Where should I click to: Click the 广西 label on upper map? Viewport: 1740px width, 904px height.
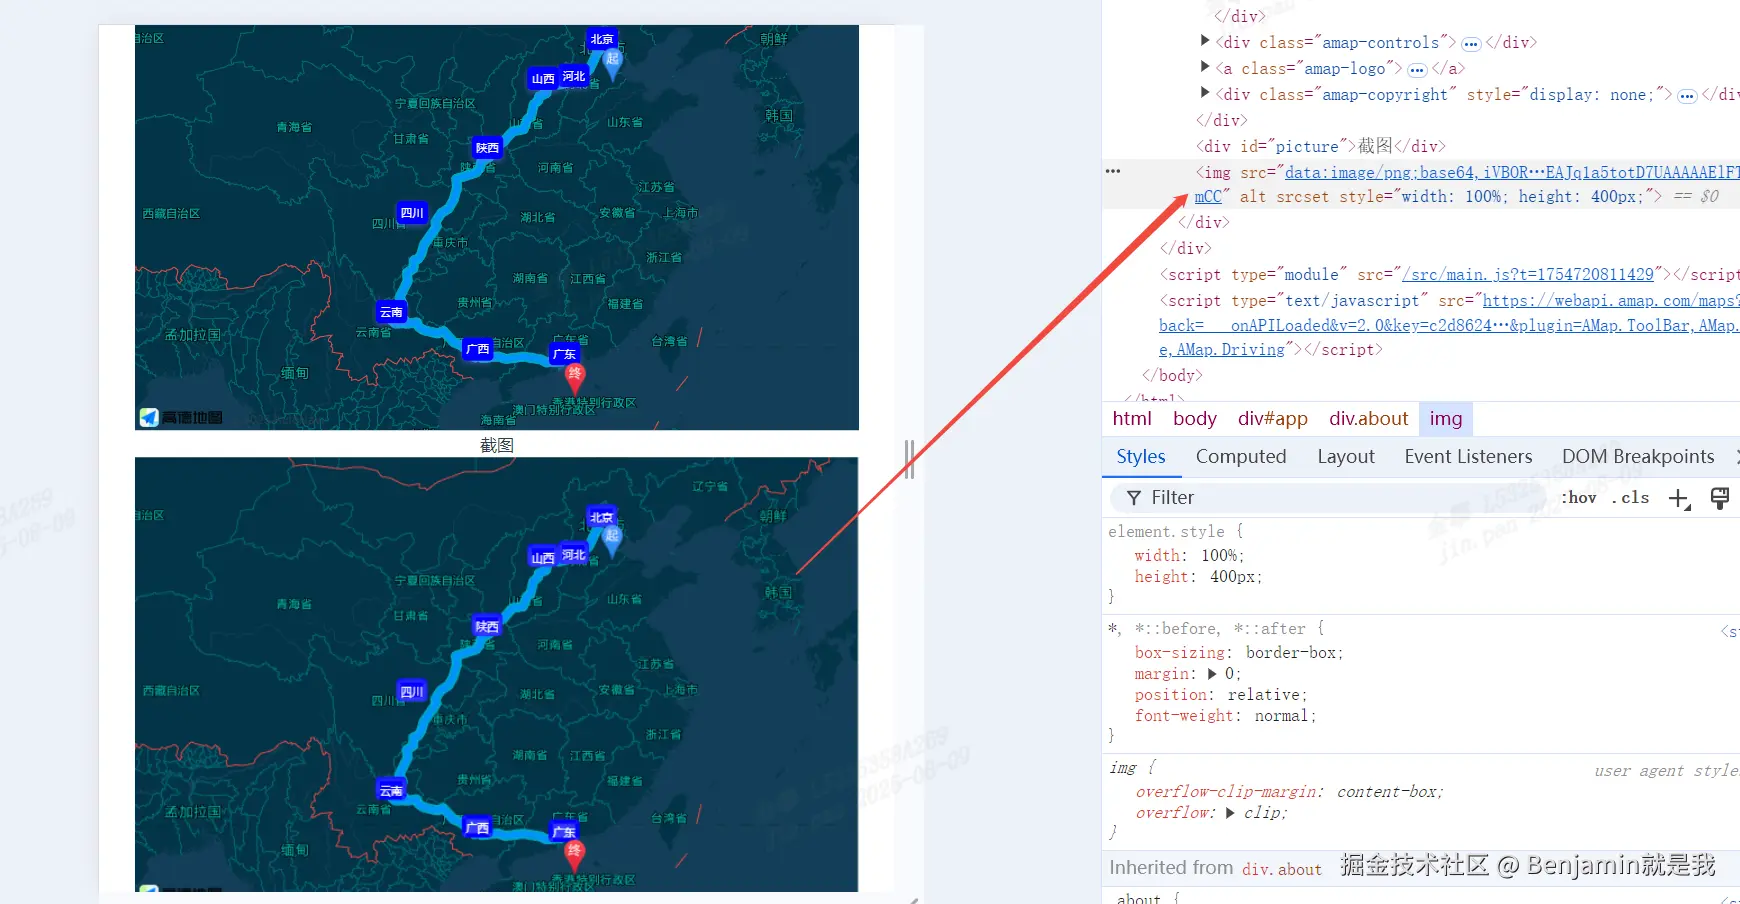[477, 349]
